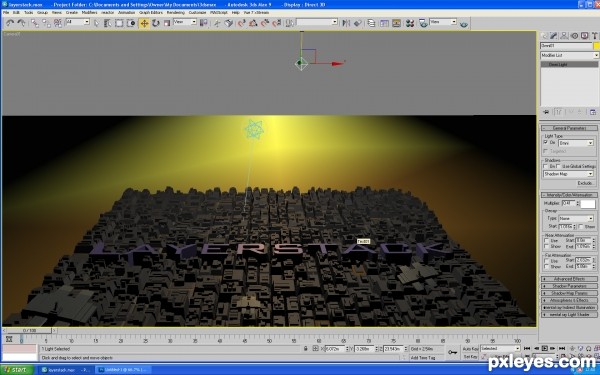The height and width of the screenshot is (375, 600).
Task: Enable Near Attenuation Use checkbox
Action: coord(546,241)
